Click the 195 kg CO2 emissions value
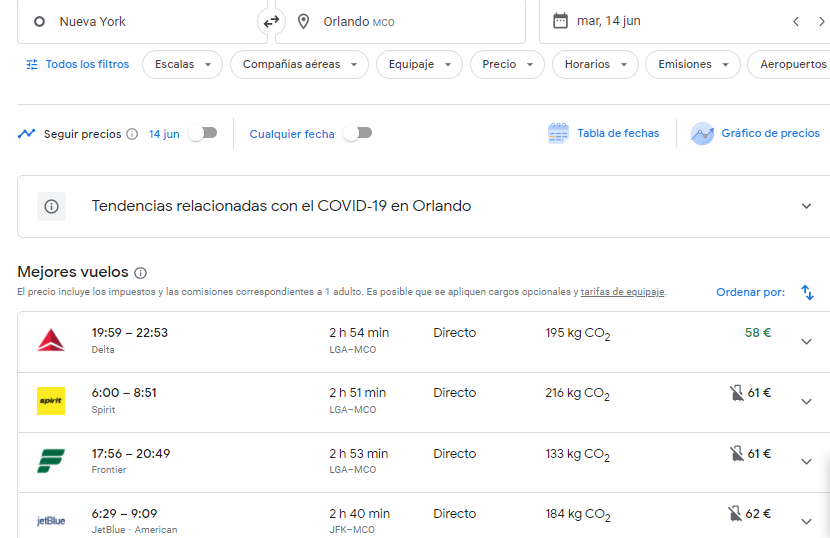Image resolution: width=830 pixels, height=538 pixels. 578,334
